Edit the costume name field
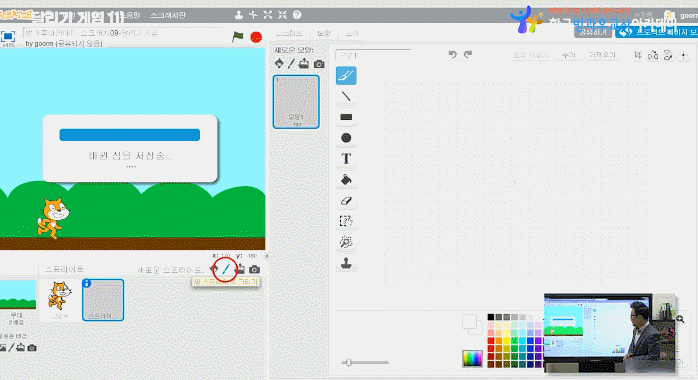Image resolution: width=698 pixels, height=380 pixels. [x=373, y=55]
